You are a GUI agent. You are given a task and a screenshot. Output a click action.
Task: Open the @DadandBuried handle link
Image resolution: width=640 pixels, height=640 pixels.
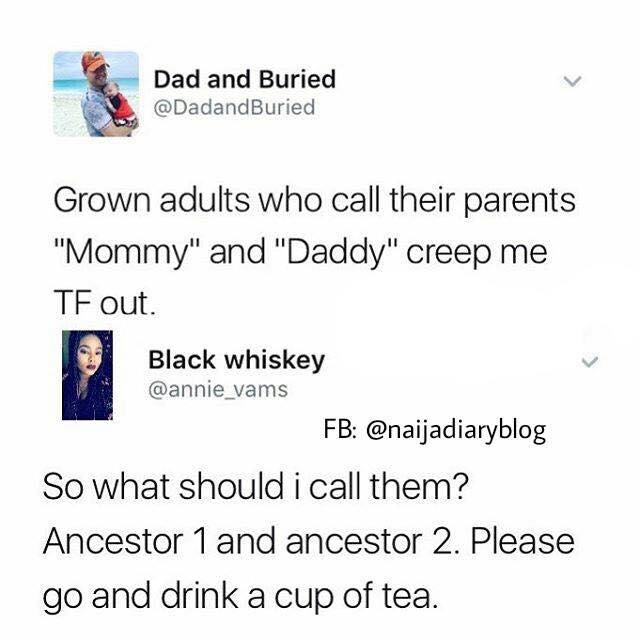coord(234,107)
